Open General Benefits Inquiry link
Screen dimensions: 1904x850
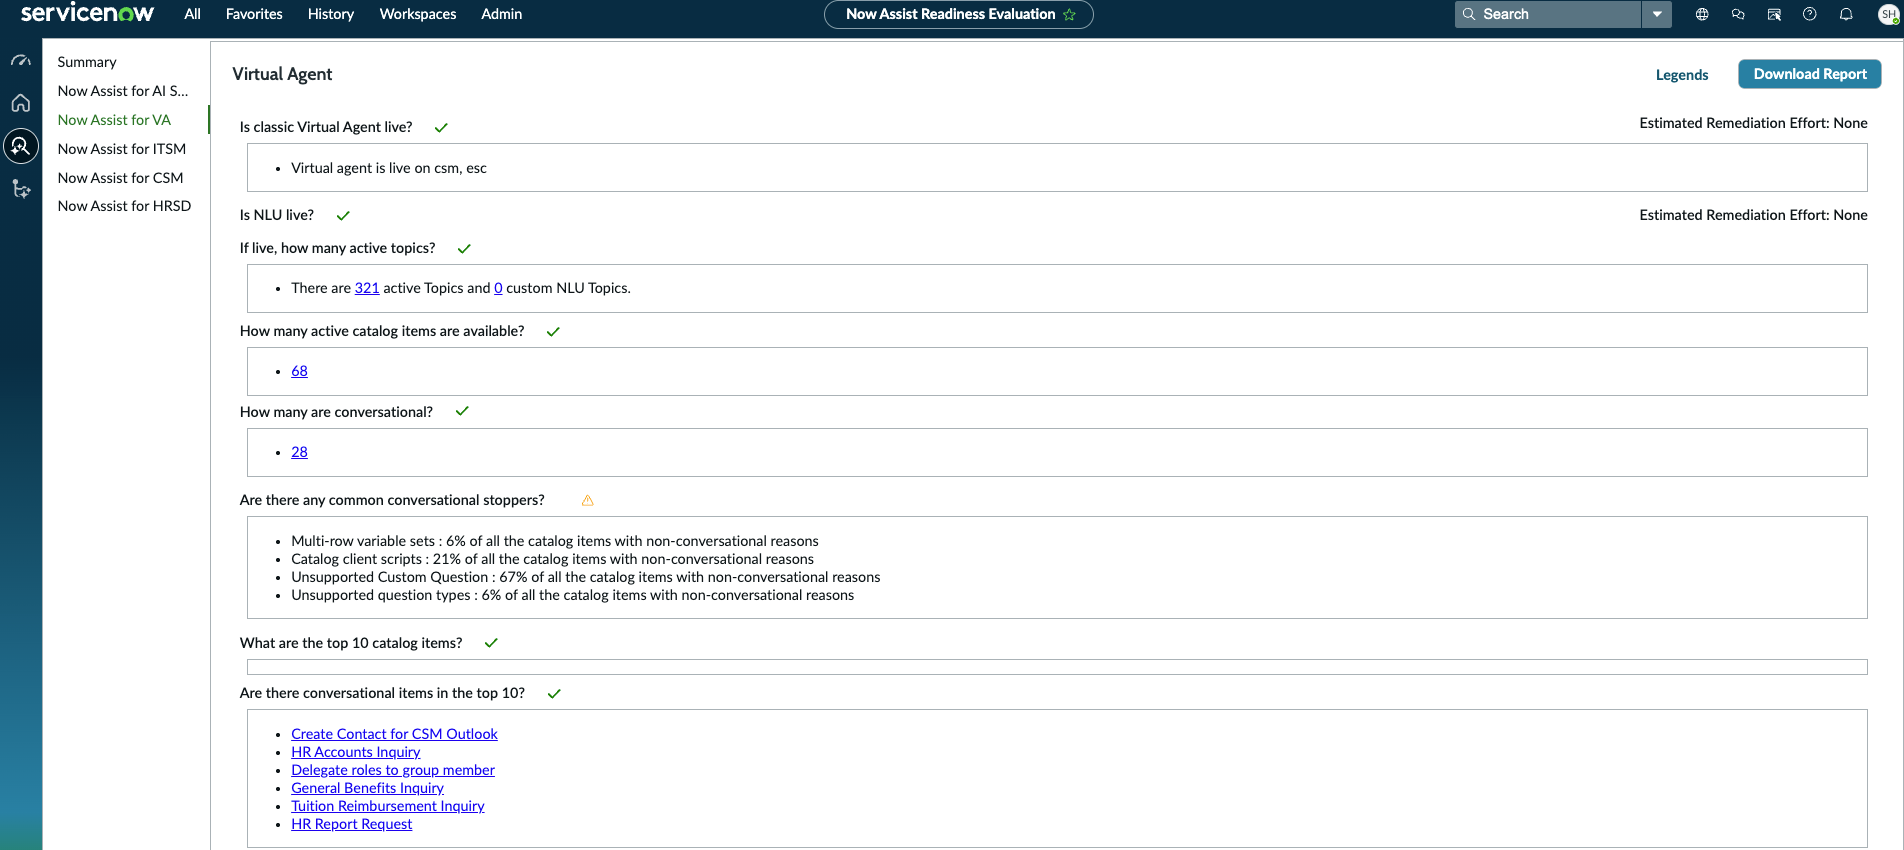tap(367, 788)
